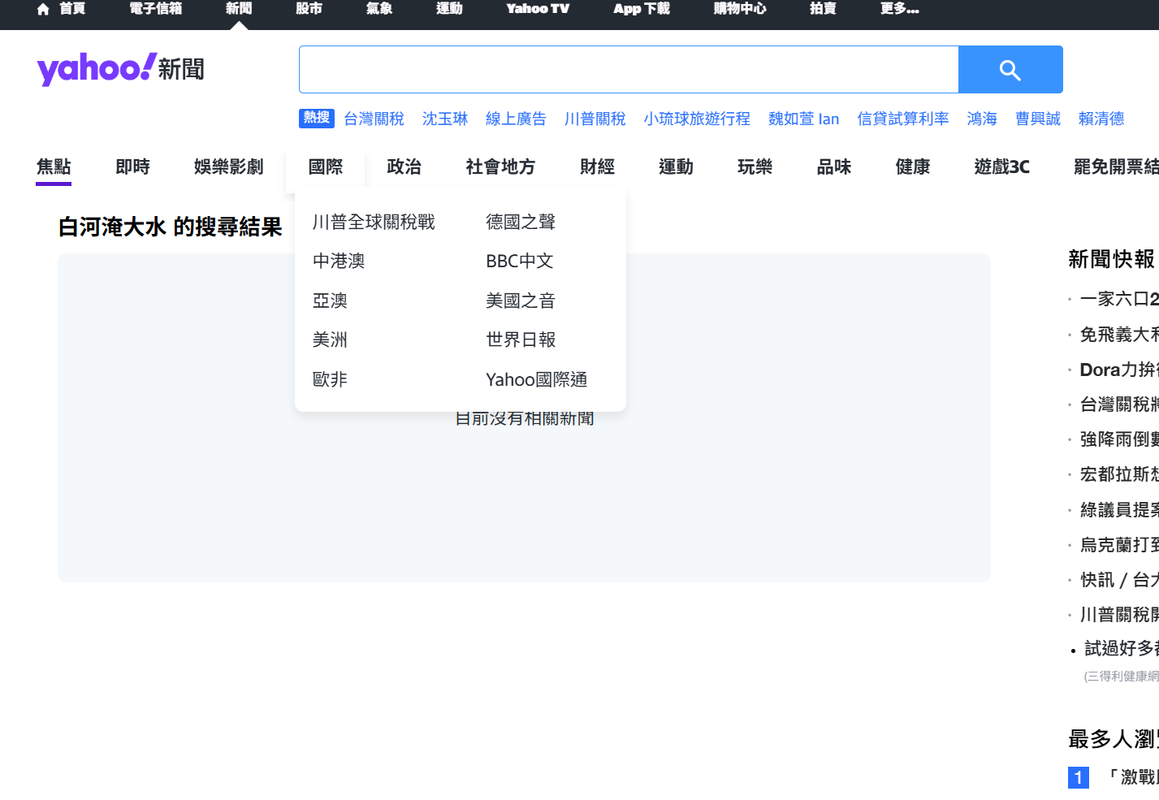Open 購物中心 in the top bar
Image resolution: width=1159 pixels, height=800 pixels.
(740, 9)
